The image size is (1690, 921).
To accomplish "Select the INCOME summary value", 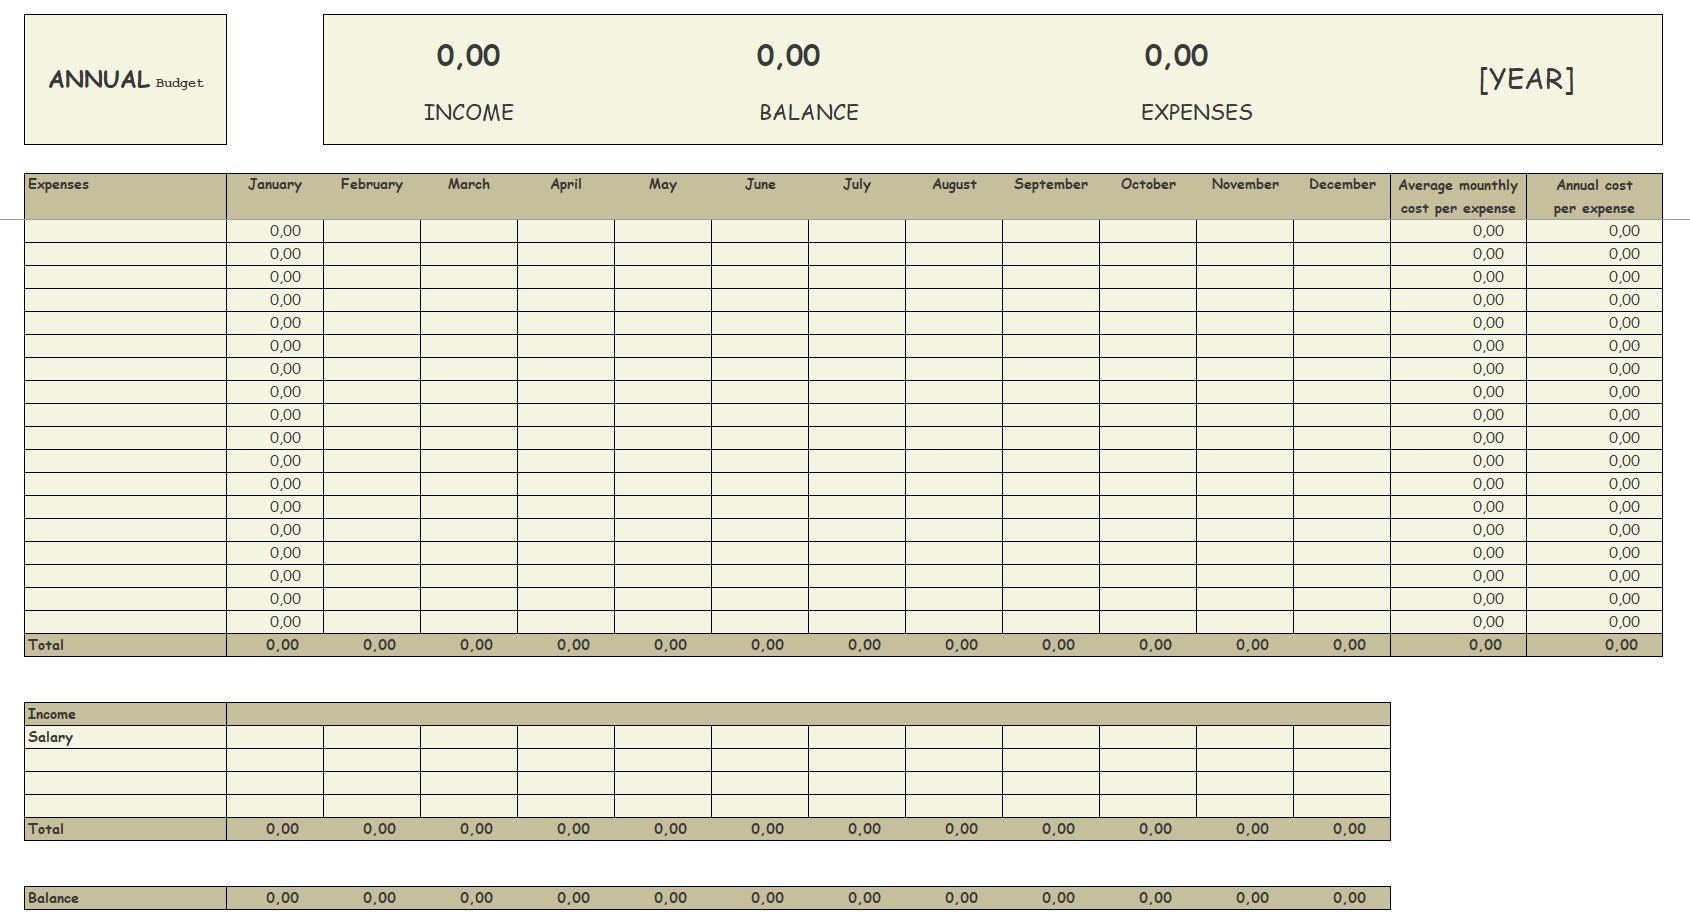I will 469,56.
